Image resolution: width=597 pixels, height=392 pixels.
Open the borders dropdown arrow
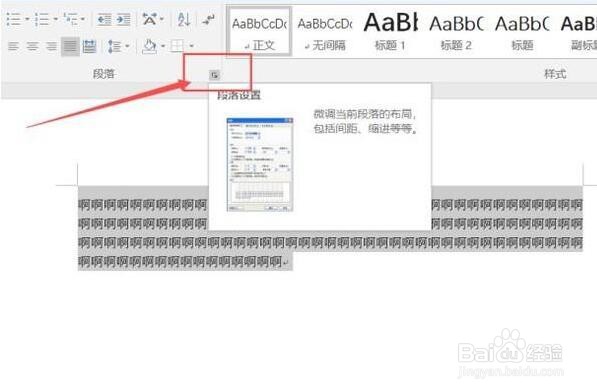pyautogui.click(x=192, y=46)
